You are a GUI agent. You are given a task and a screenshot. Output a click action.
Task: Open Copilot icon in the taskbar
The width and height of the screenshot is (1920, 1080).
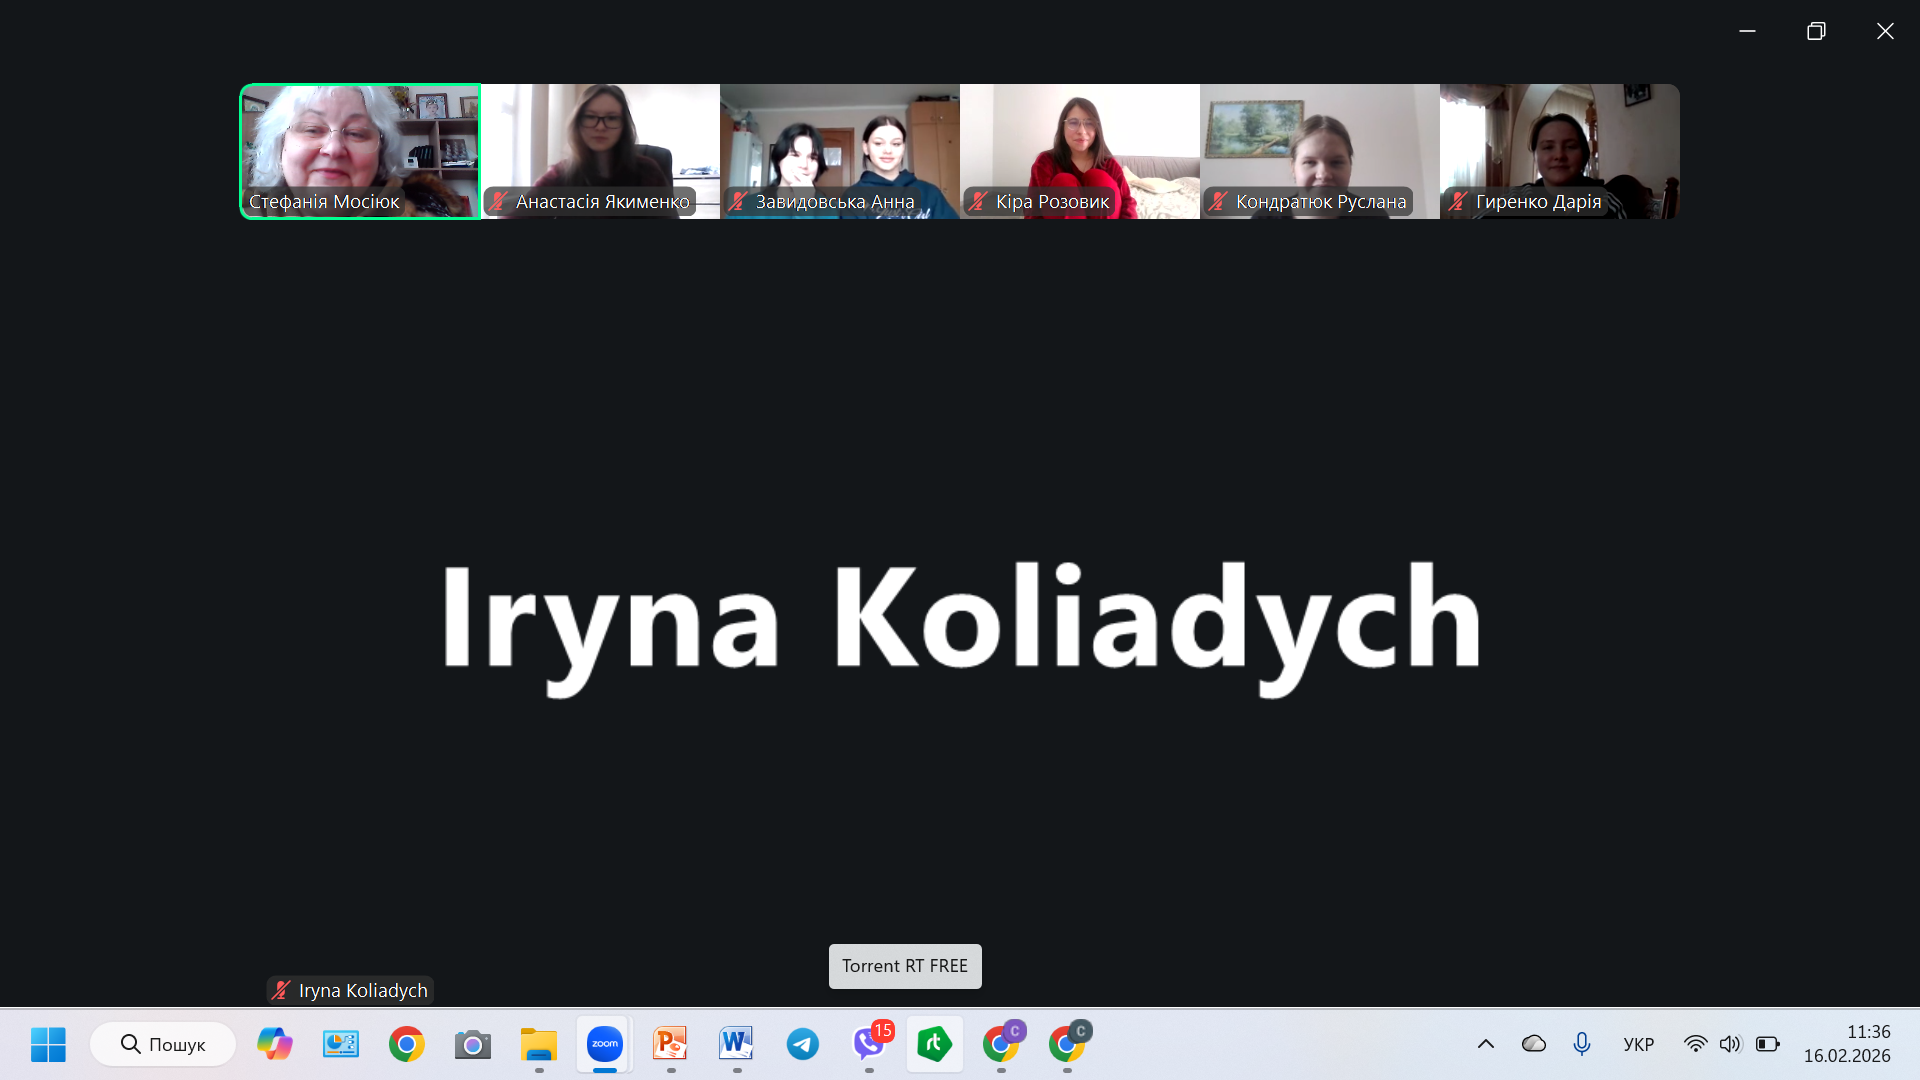274,1044
